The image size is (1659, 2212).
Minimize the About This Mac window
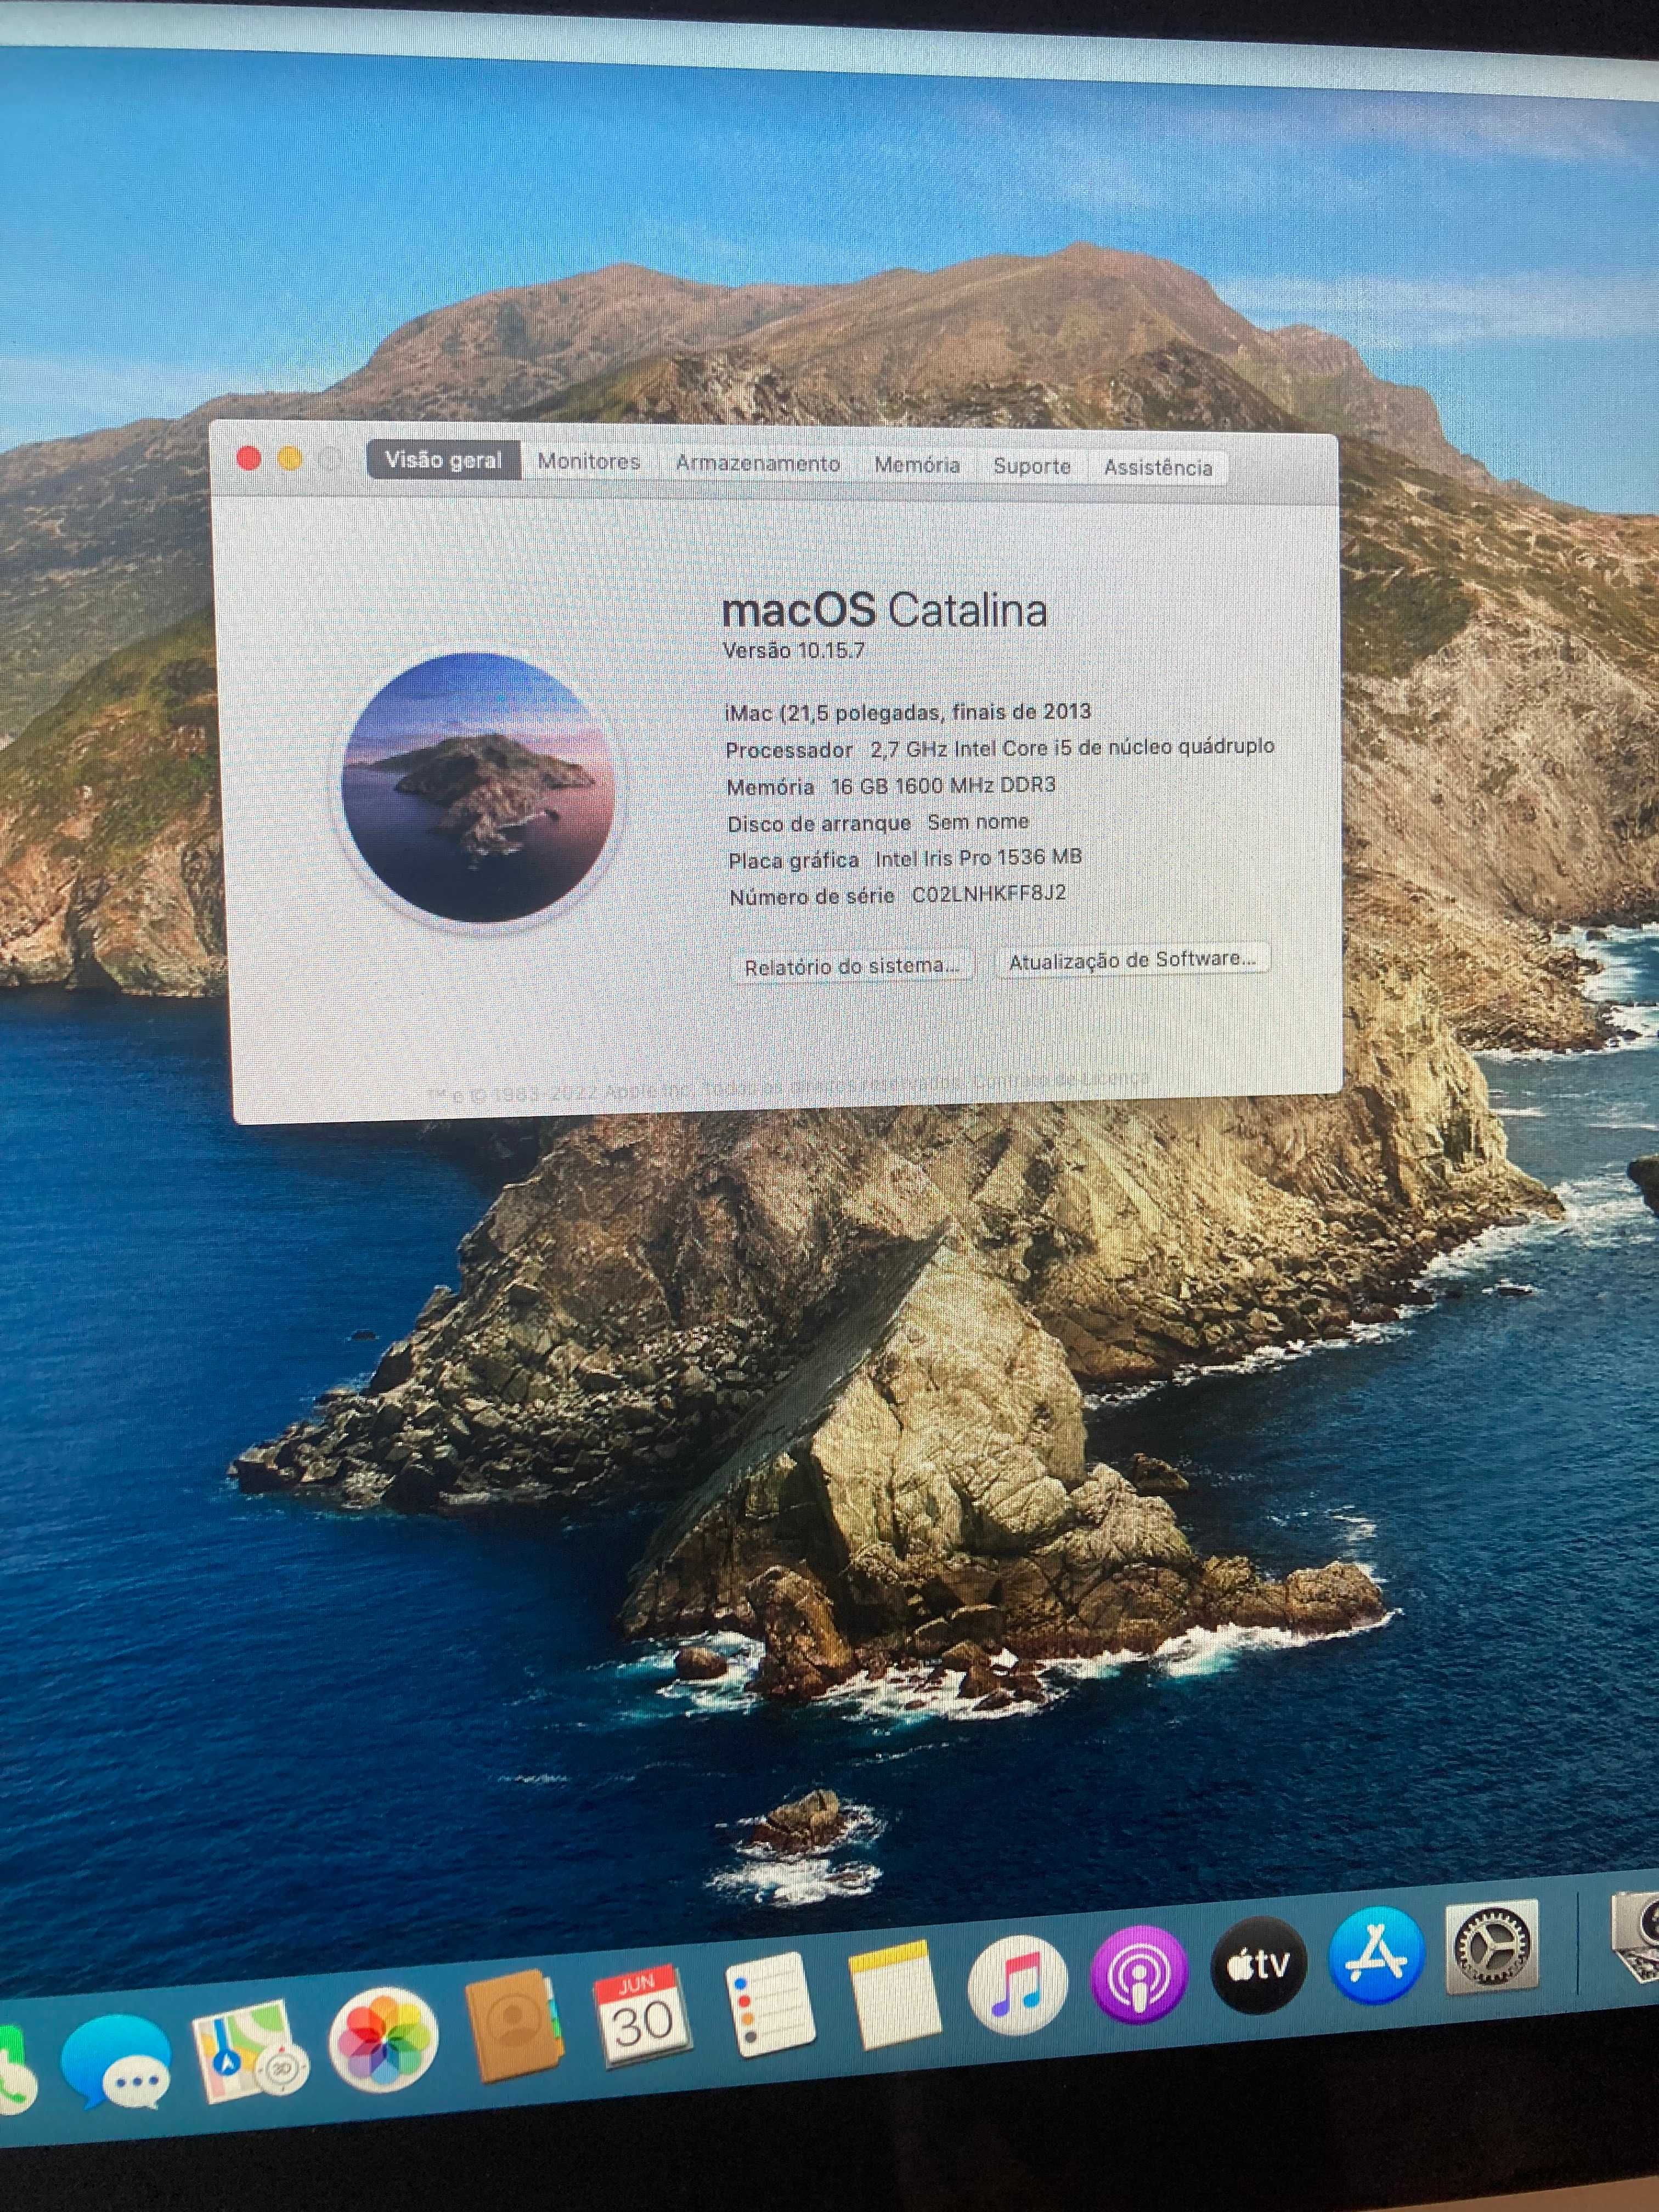click(290, 459)
